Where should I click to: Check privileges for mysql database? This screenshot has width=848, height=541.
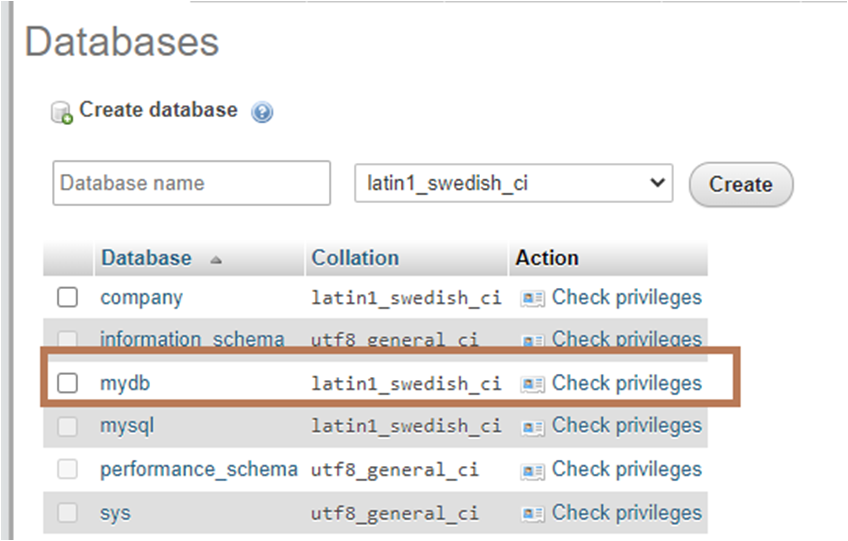pos(627,426)
